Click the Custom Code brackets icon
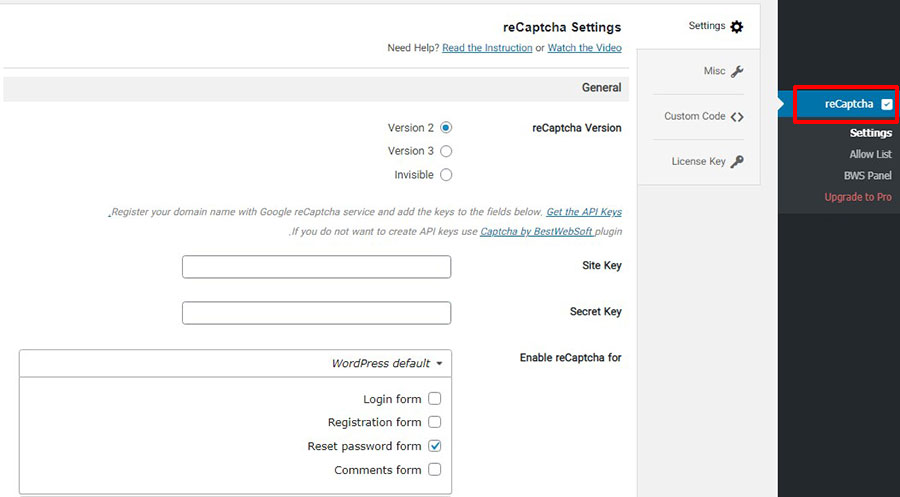This screenshot has width=900, height=497. pos(737,117)
